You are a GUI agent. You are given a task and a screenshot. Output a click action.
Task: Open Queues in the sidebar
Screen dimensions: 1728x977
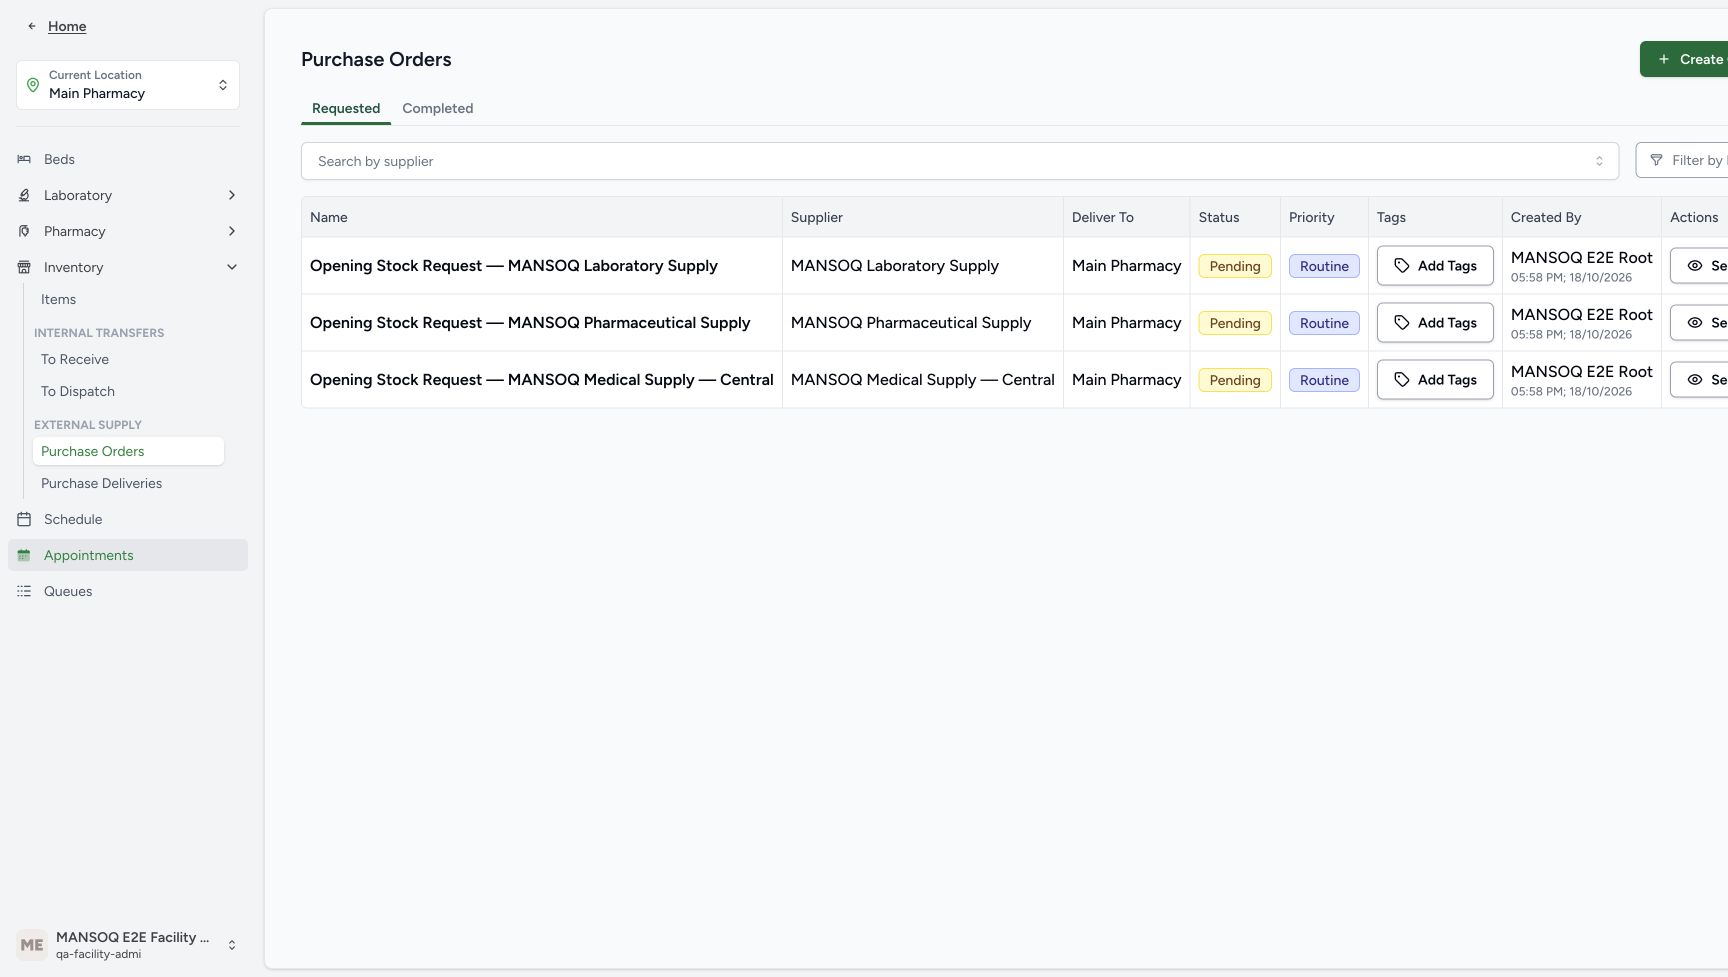[x=128, y=591]
